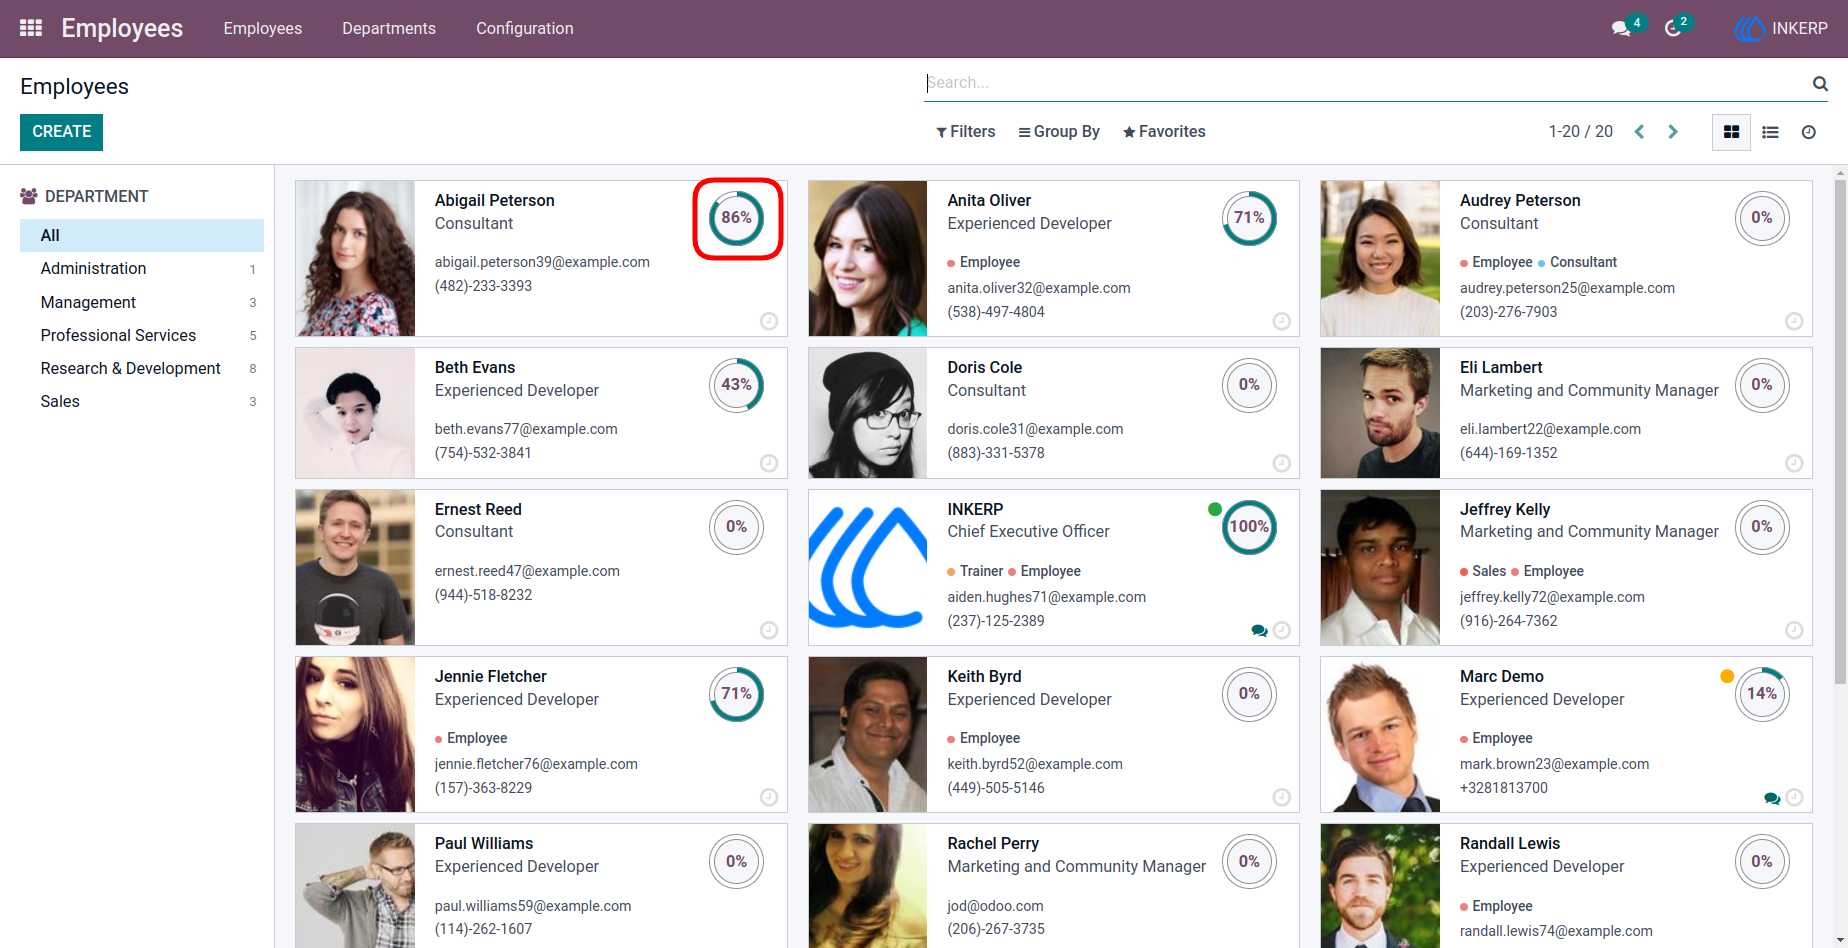Click INKERP's 100% progress gauge
1848x948 pixels.
pos(1249,527)
